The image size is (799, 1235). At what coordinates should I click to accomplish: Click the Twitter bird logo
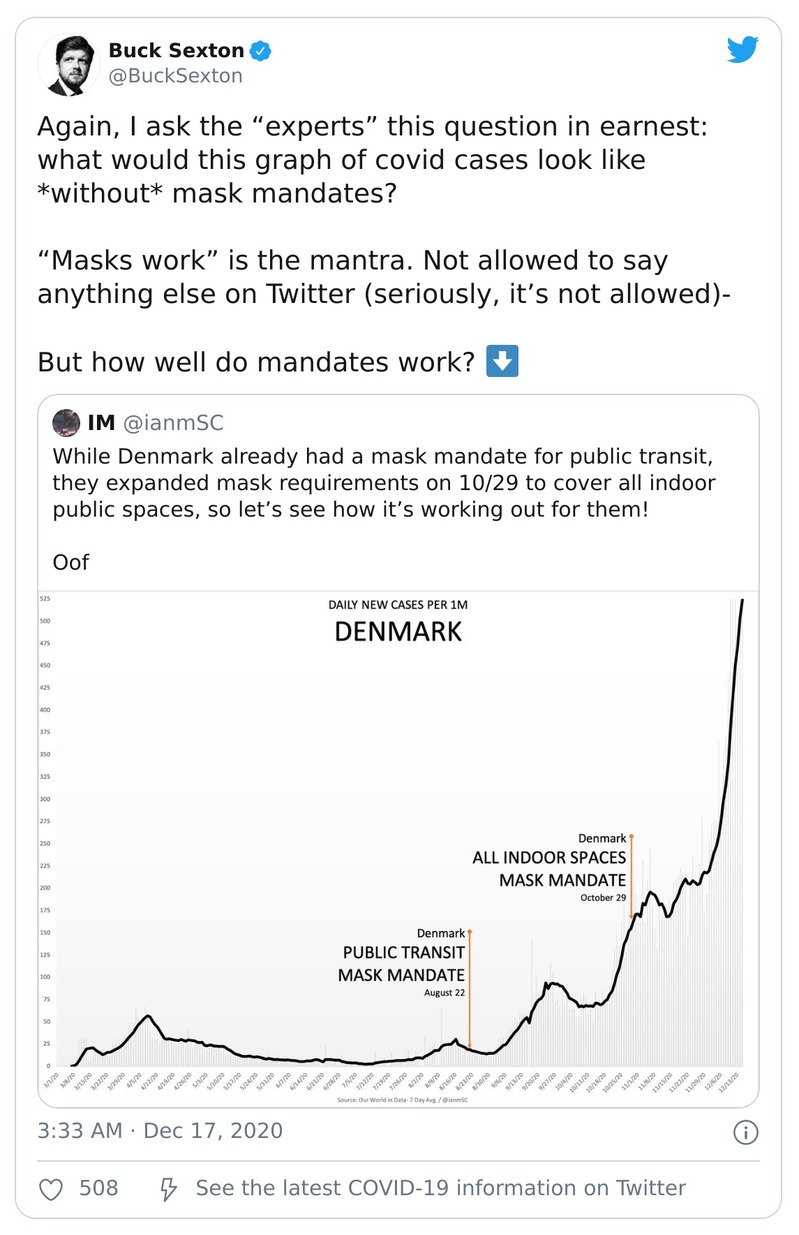pyautogui.click(x=743, y=50)
